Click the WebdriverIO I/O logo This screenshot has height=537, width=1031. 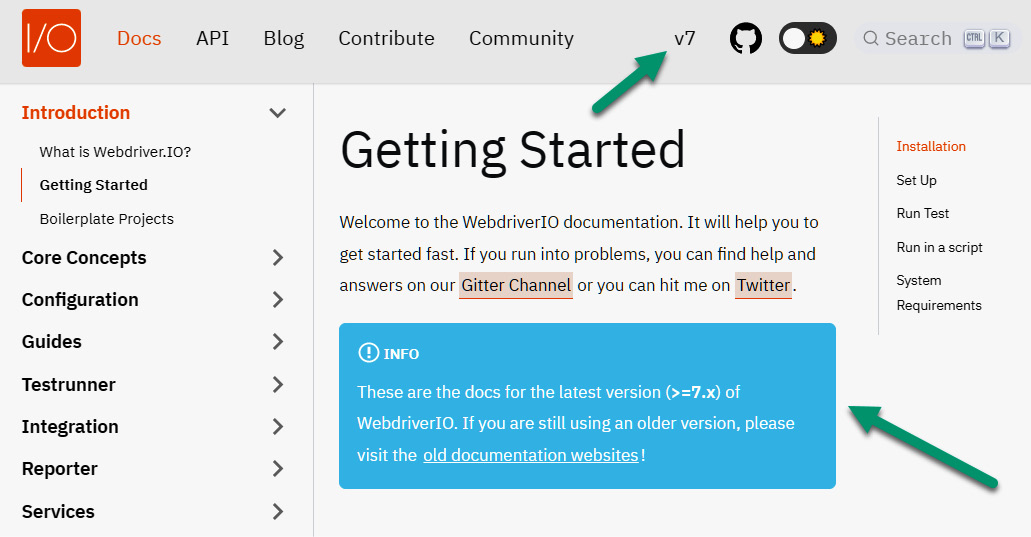point(51,38)
